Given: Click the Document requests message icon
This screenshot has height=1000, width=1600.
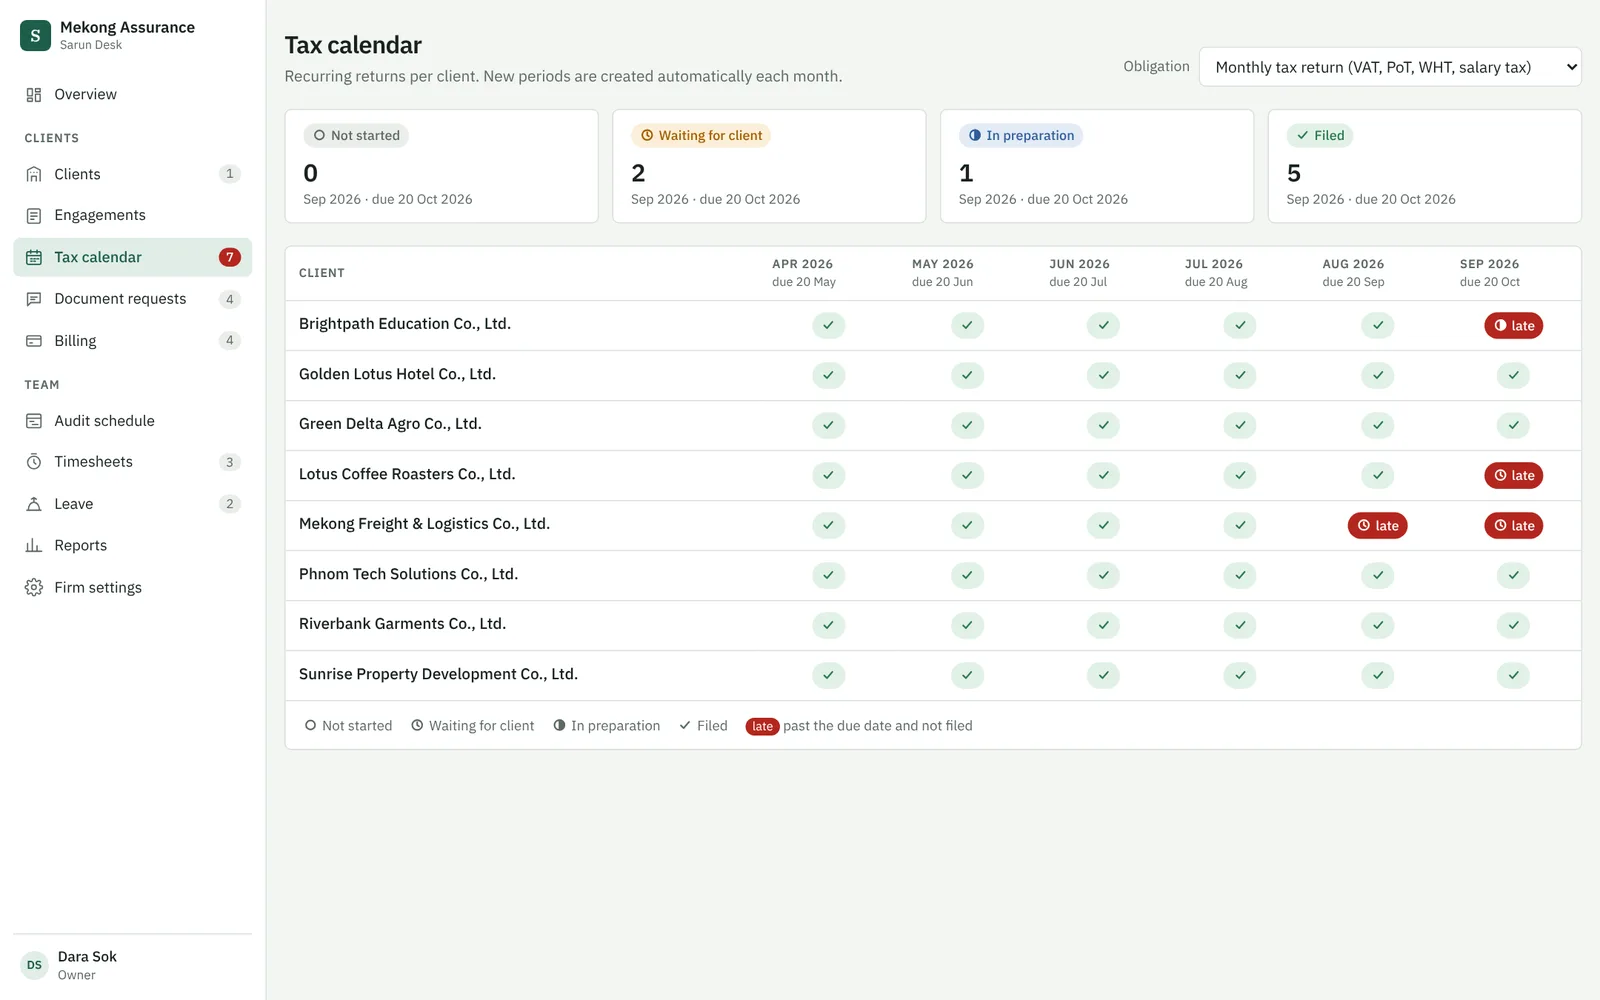Looking at the screenshot, I should tap(34, 299).
